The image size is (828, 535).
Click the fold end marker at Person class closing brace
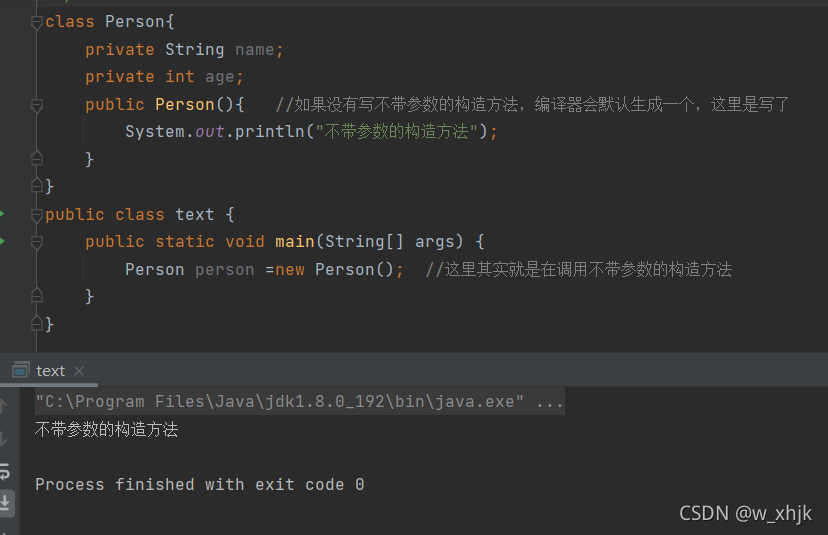tap(36, 185)
